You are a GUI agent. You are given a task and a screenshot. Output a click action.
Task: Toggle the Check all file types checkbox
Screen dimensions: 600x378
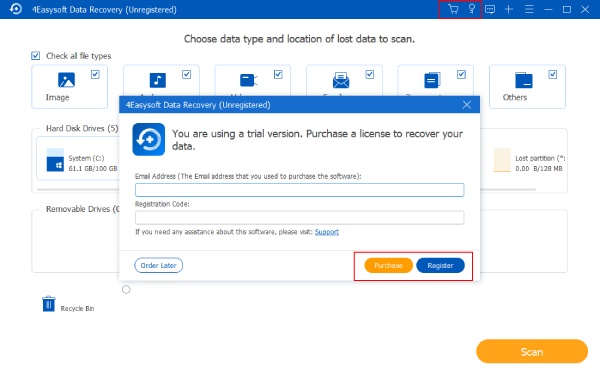36,56
